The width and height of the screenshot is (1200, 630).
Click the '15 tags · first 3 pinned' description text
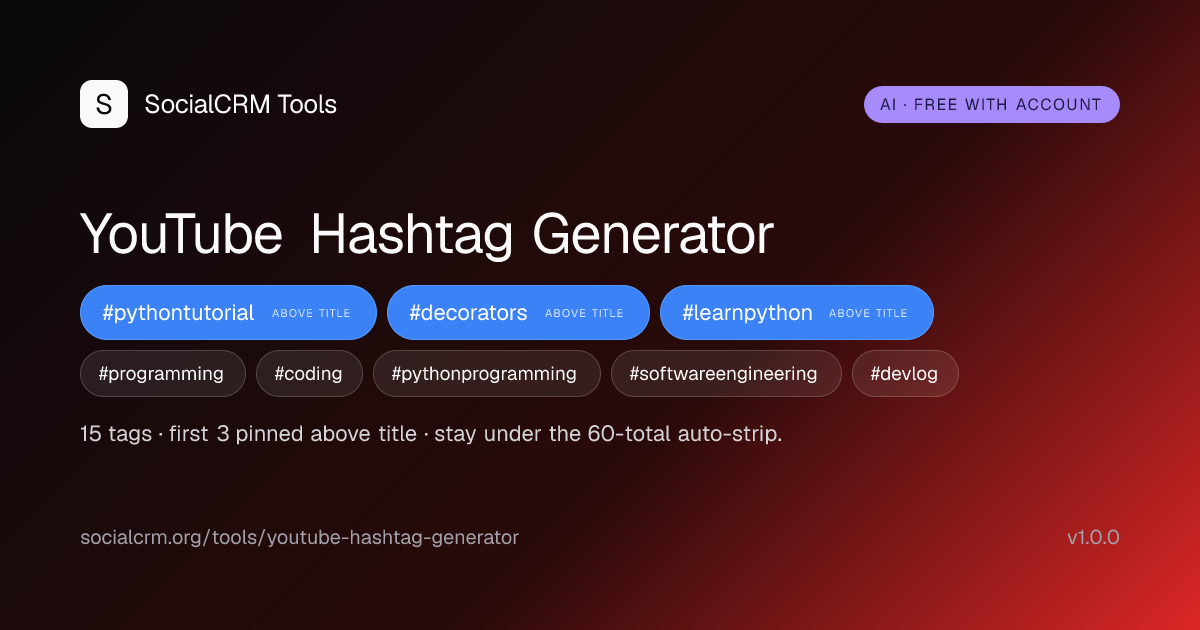(431, 434)
